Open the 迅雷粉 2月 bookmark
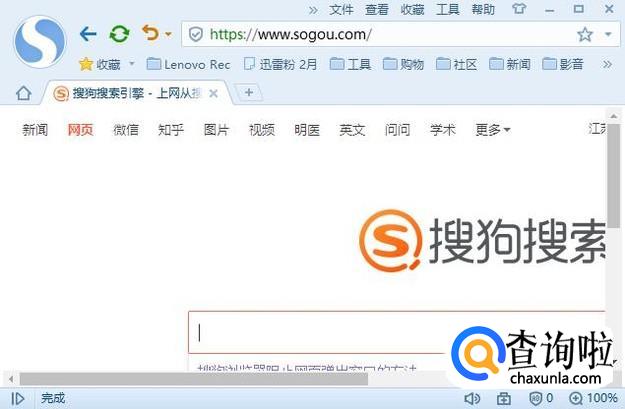This screenshot has height=409, width=625. (280, 64)
